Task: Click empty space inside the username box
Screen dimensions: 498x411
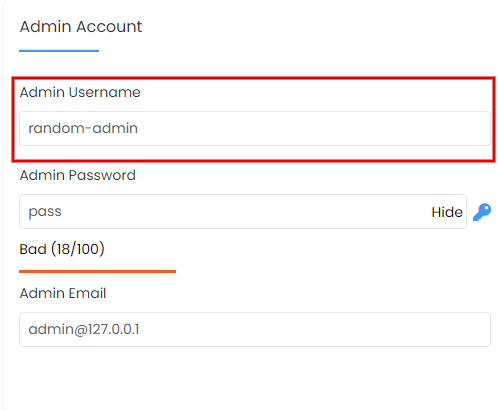Action: tap(313, 128)
